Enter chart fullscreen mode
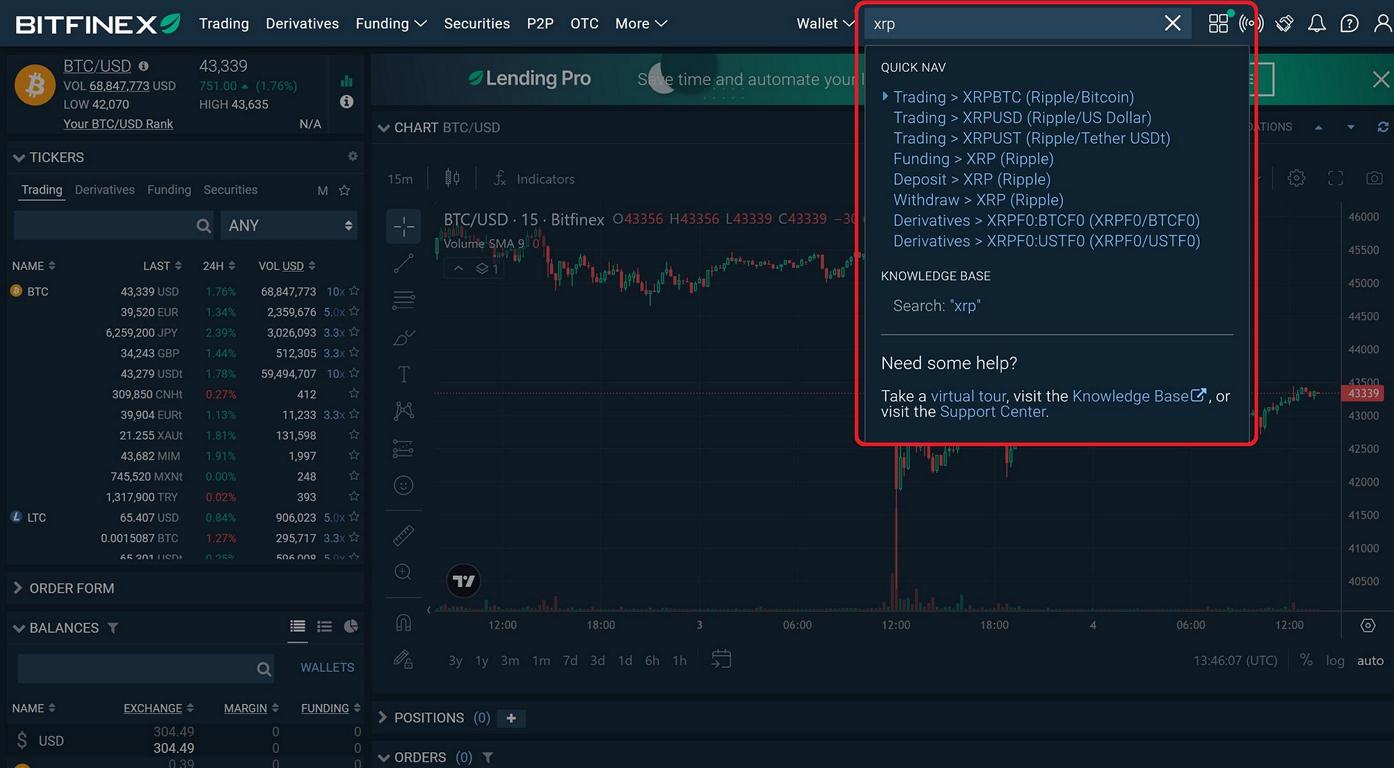The height and width of the screenshot is (768, 1394). coord(1335,178)
